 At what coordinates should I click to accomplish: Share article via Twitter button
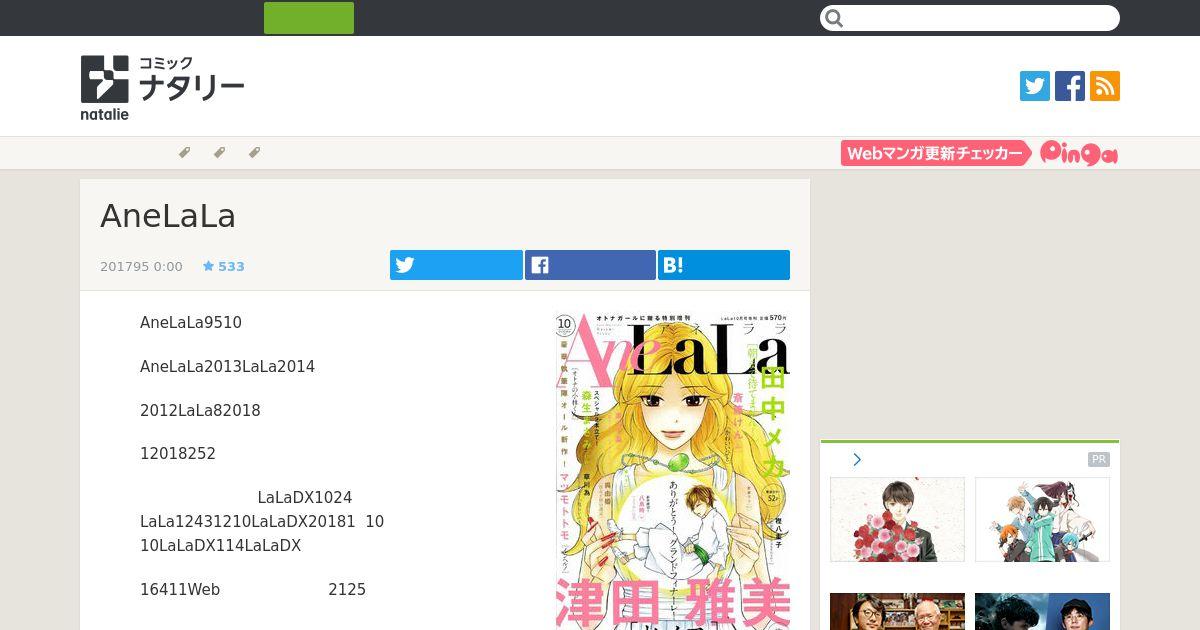[x=456, y=265]
